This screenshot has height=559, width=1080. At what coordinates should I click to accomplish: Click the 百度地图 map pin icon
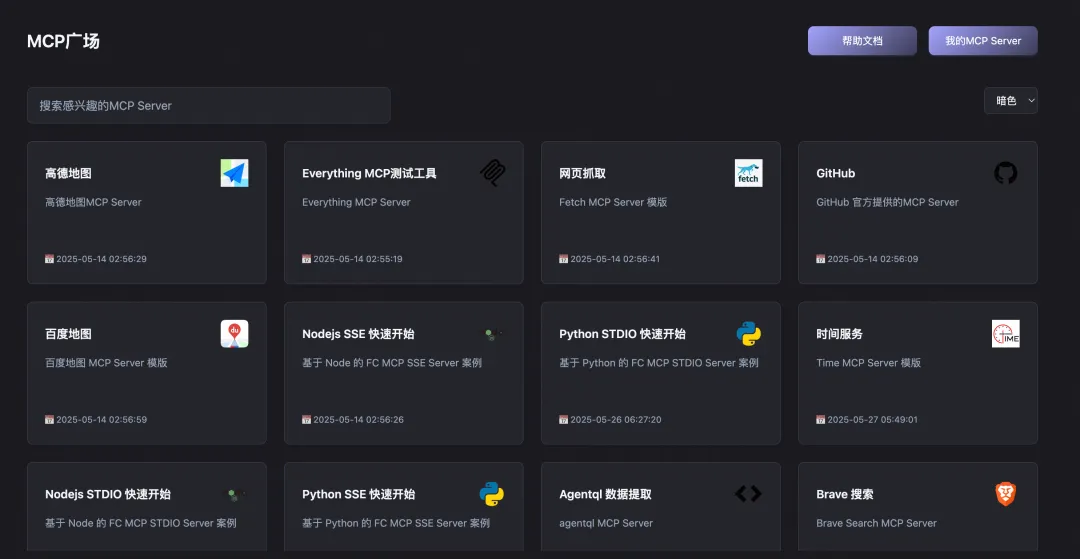234,333
